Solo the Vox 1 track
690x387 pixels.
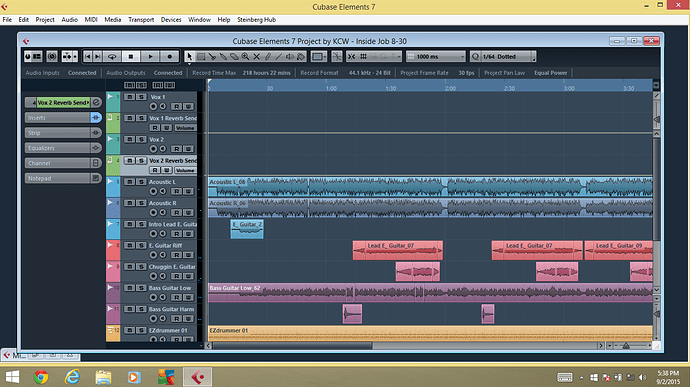click(x=141, y=97)
